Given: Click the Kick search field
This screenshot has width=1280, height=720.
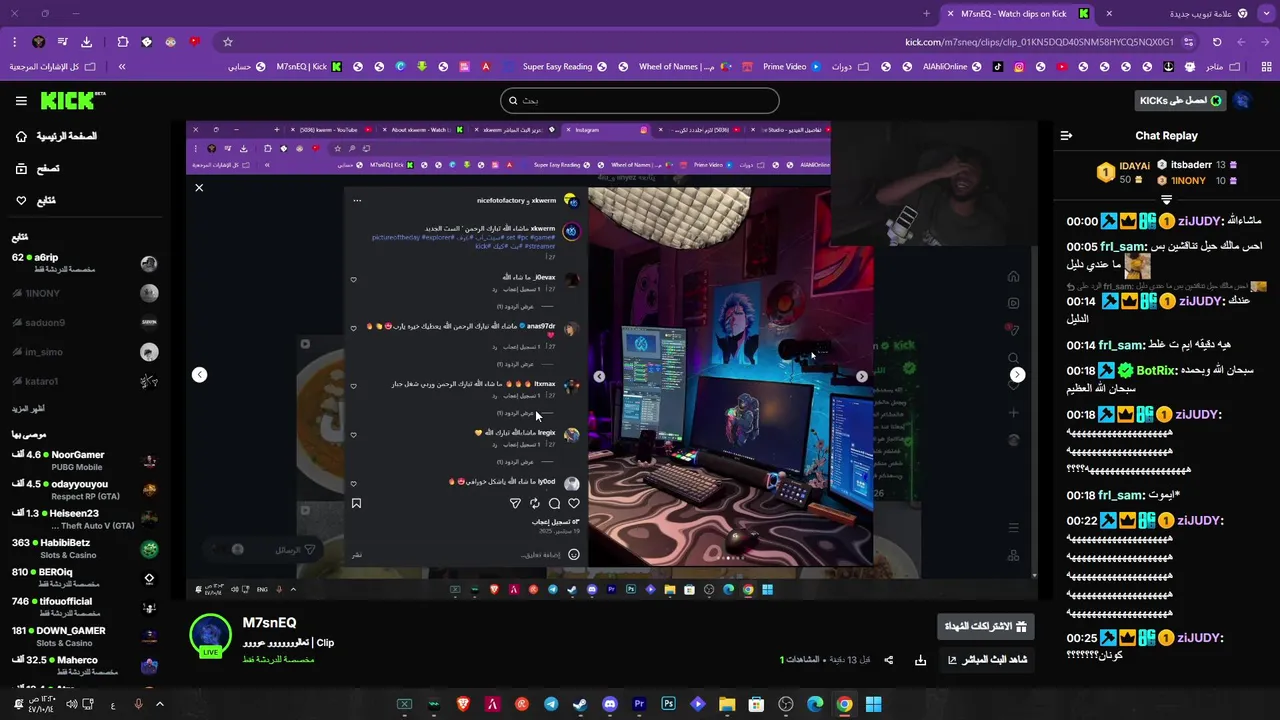Looking at the screenshot, I should tap(640, 100).
